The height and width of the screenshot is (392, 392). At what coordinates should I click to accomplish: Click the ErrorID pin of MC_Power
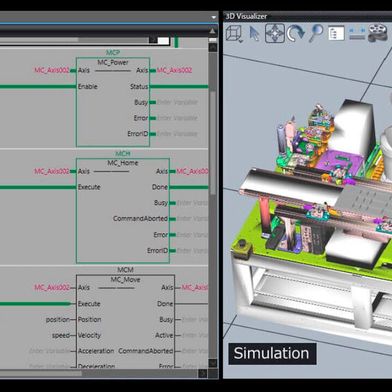[138, 134]
